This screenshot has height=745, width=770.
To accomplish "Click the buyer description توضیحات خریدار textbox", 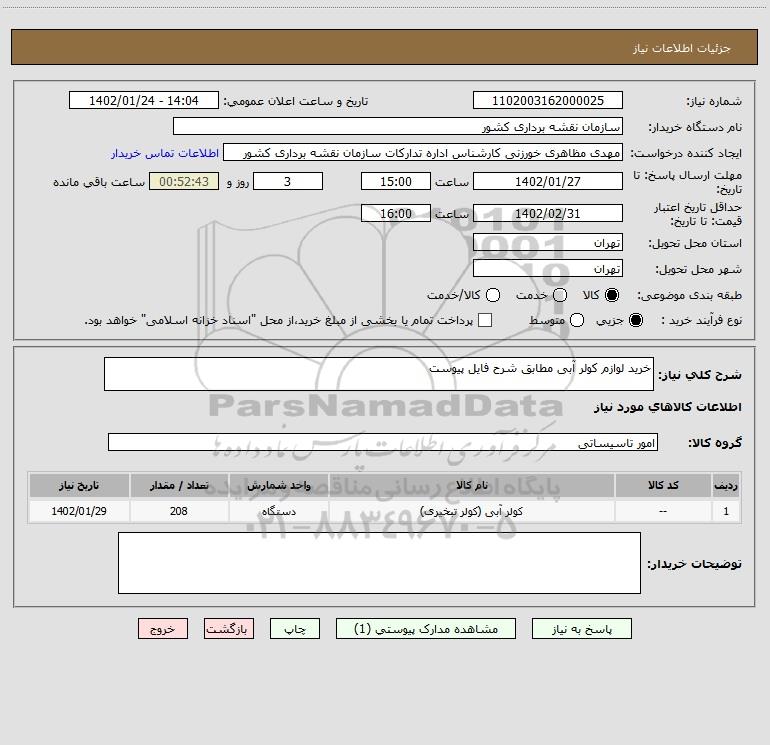I will (x=379, y=563).
